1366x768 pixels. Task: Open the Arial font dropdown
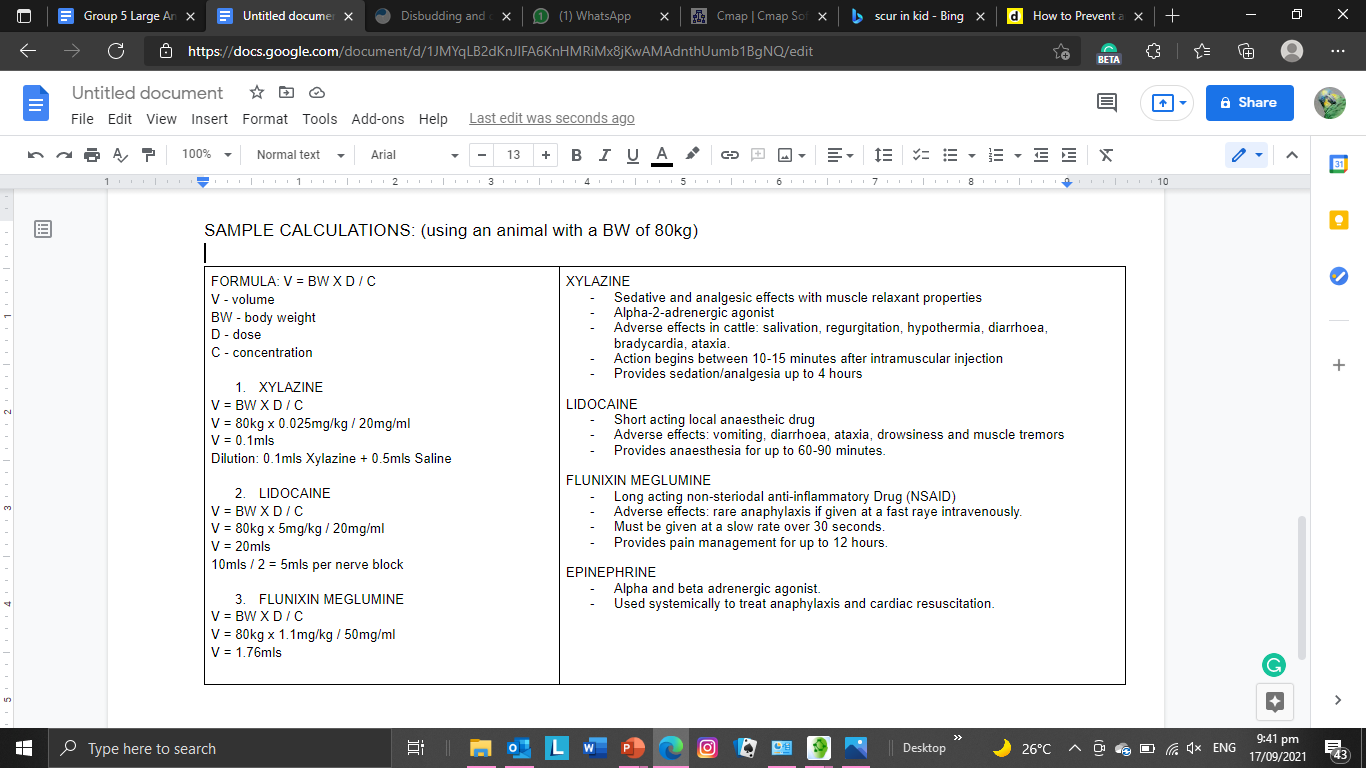[414, 155]
